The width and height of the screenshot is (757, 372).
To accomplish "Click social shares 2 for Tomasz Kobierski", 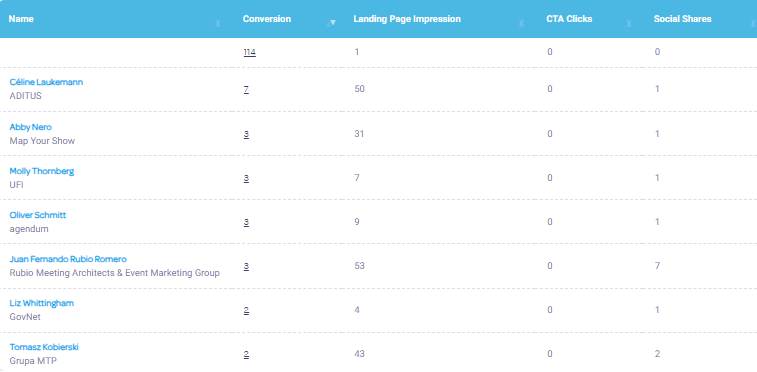I will pyautogui.click(x=658, y=354).
